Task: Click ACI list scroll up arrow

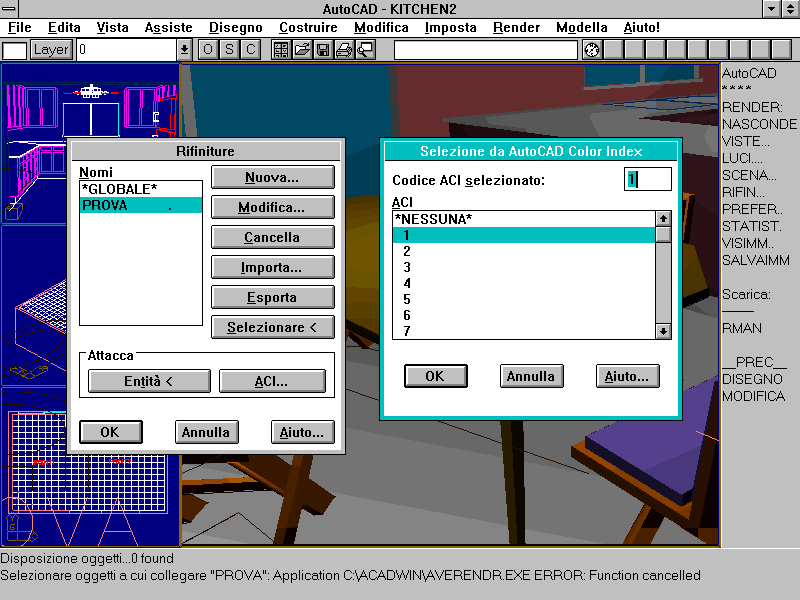Action: [x=663, y=219]
